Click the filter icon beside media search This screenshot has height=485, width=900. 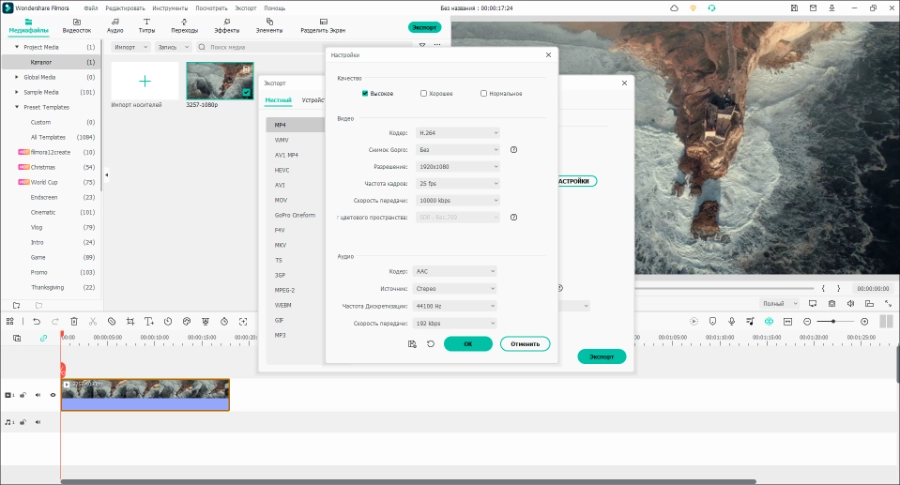click(x=422, y=45)
